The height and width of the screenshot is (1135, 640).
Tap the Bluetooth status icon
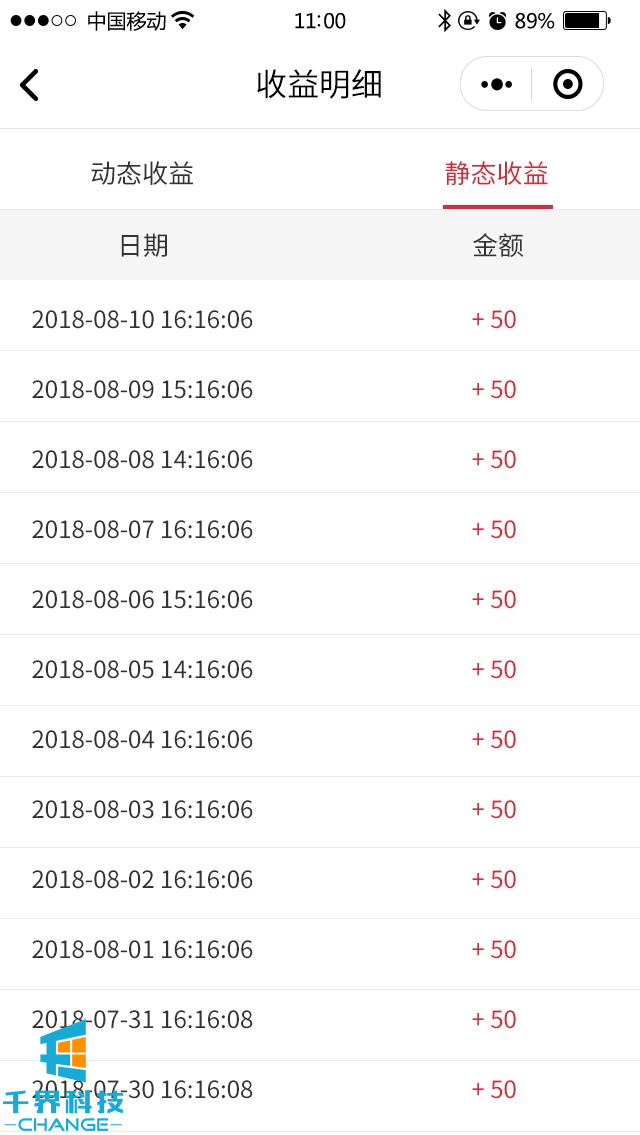pyautogui.click(x=444, y=20)
